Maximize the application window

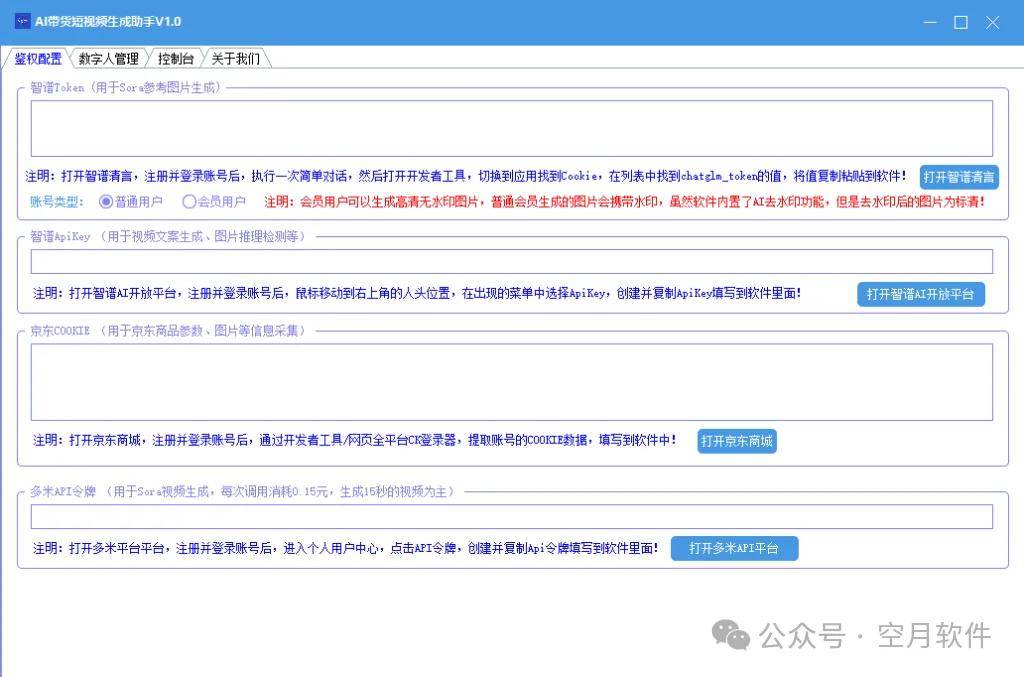click(x=961, y=22)
